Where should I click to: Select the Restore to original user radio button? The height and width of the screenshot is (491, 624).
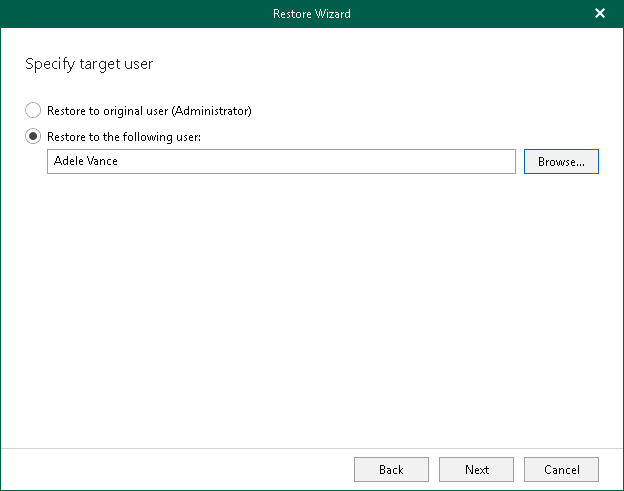(x=34, y=111)
